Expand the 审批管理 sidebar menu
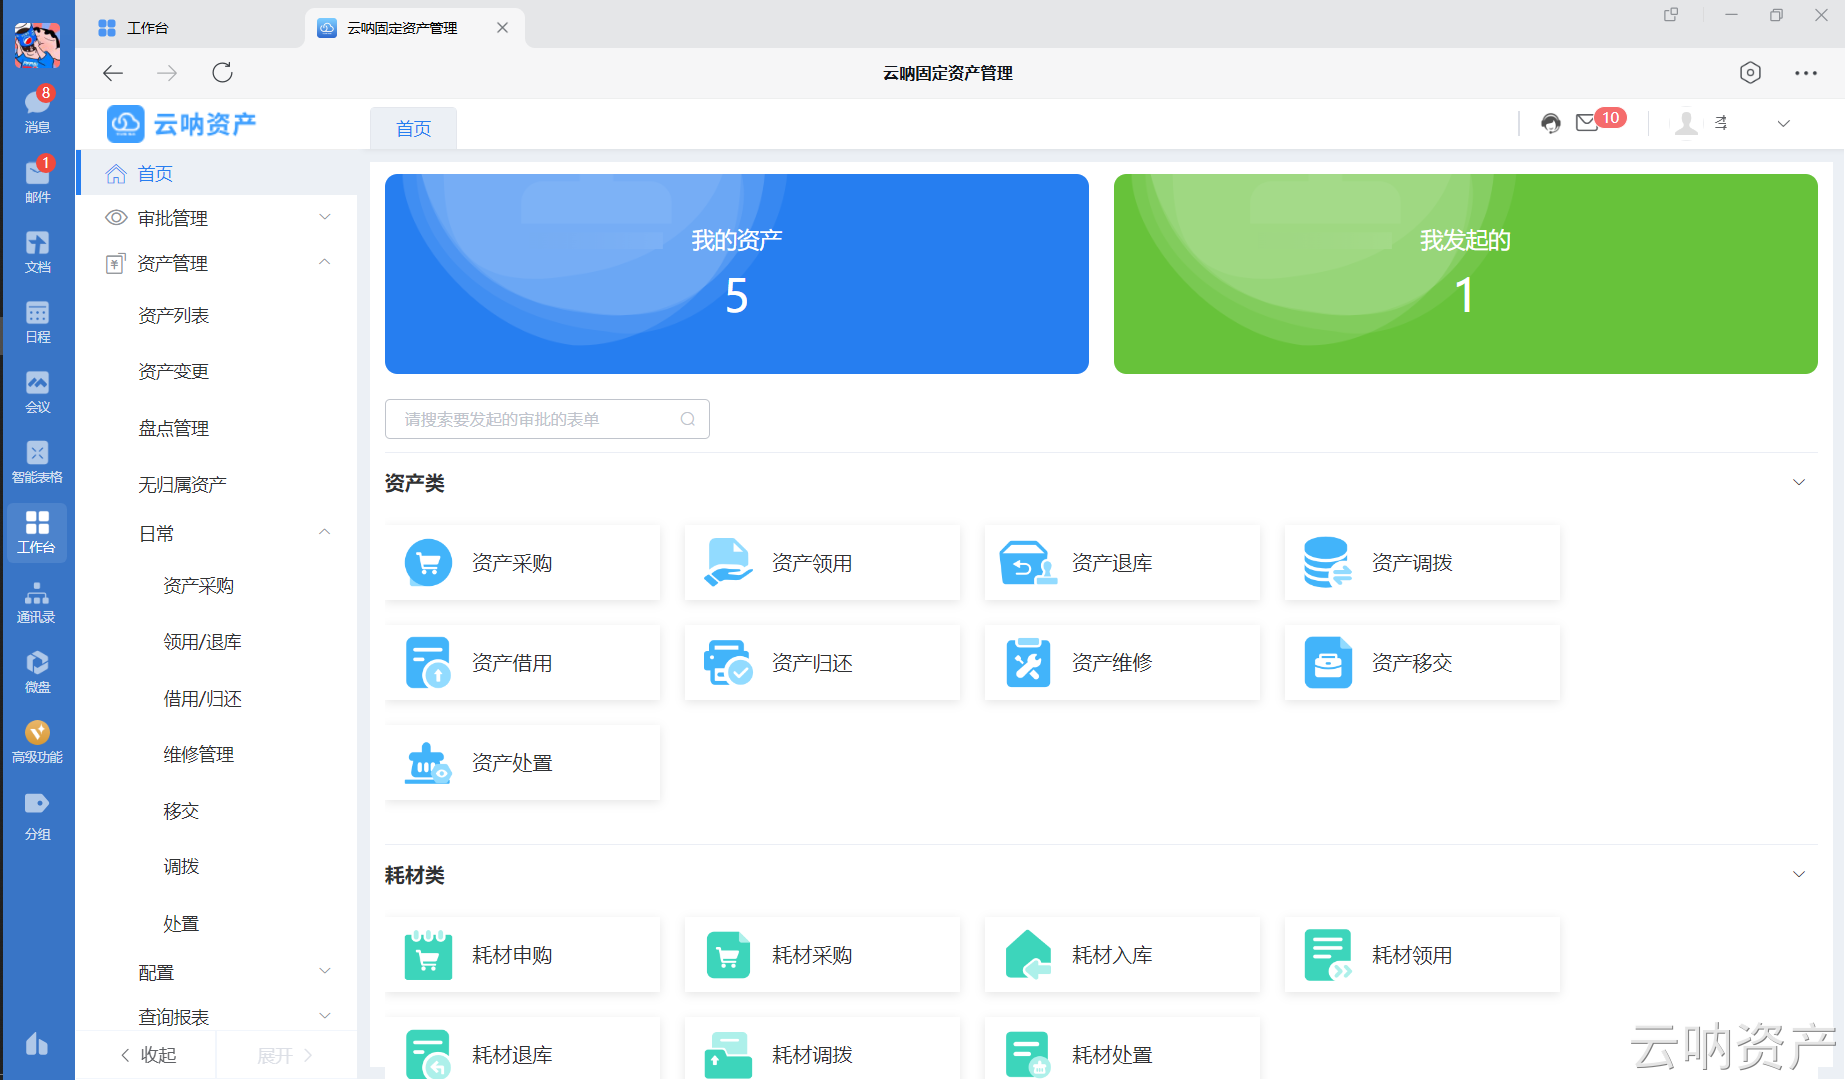The height and width of the screenshot is (1080, 1845). tap(324, 217)
